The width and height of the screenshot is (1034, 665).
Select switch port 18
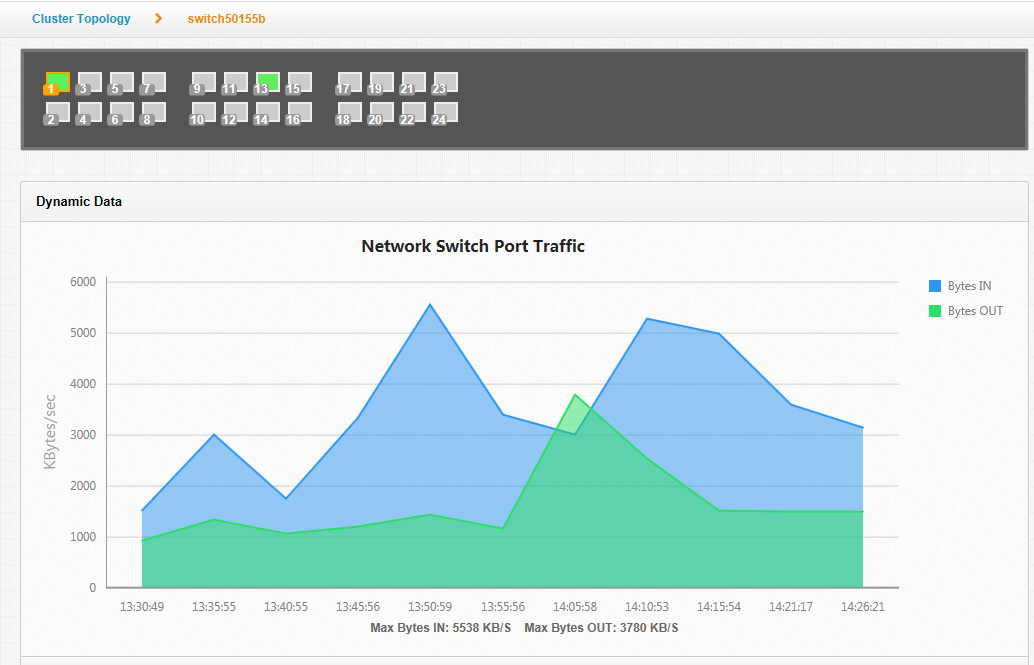pyautogui.click(x=350, y=113)
